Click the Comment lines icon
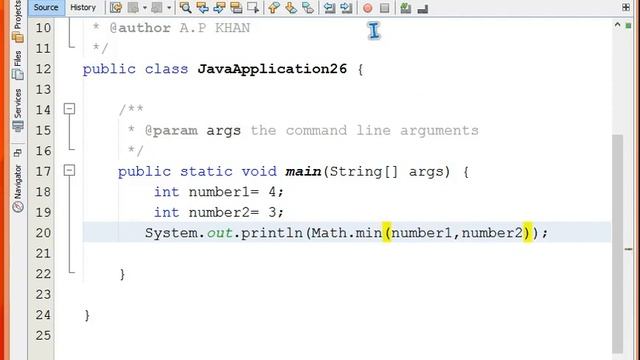 coord(405,7)
